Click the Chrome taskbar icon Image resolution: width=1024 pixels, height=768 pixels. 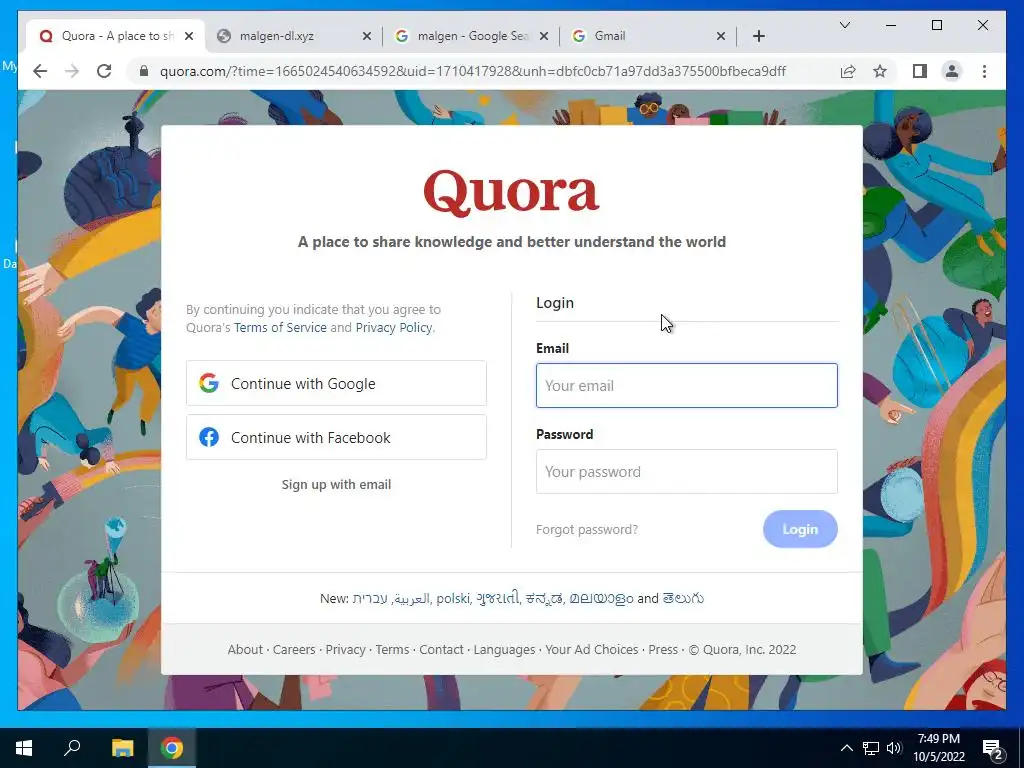[172, 748]
